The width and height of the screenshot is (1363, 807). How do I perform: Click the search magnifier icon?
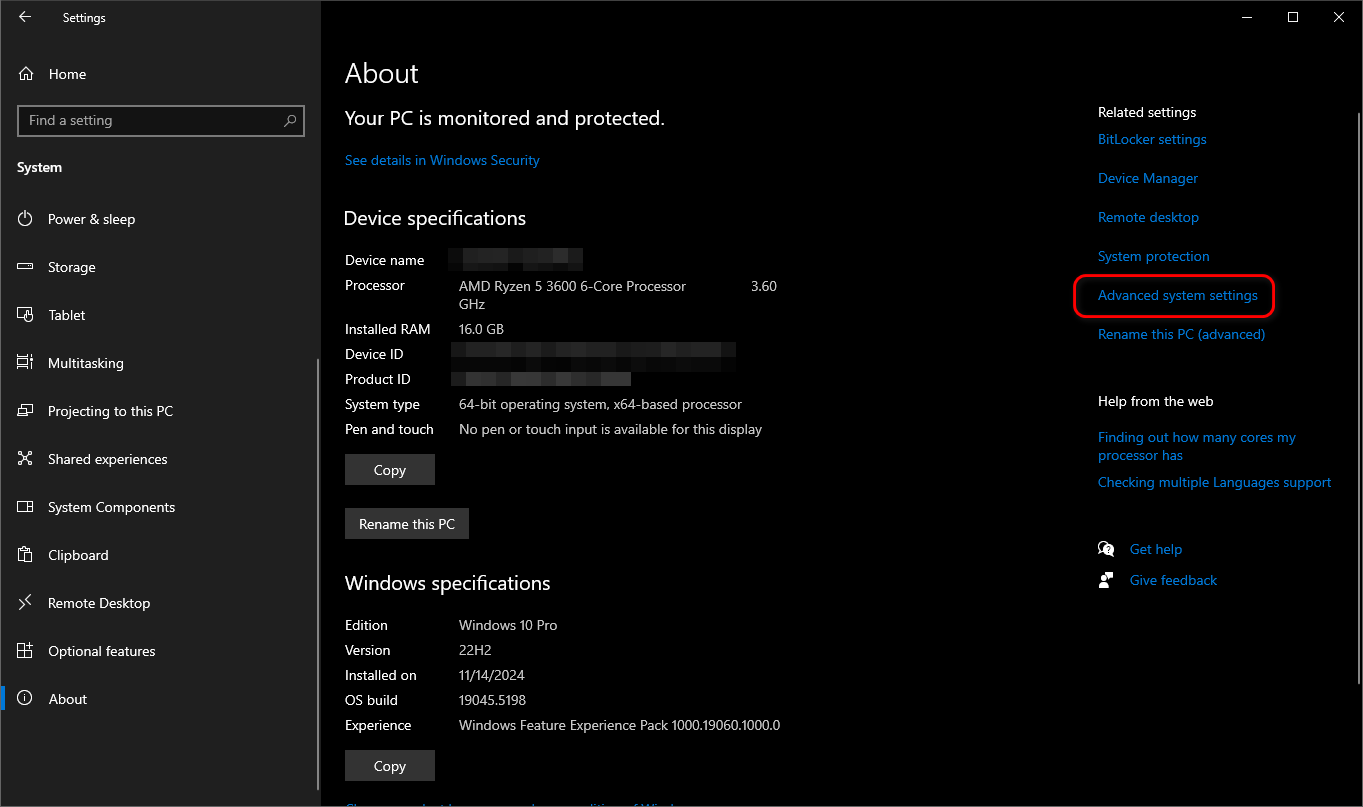(x=290, y=121)
